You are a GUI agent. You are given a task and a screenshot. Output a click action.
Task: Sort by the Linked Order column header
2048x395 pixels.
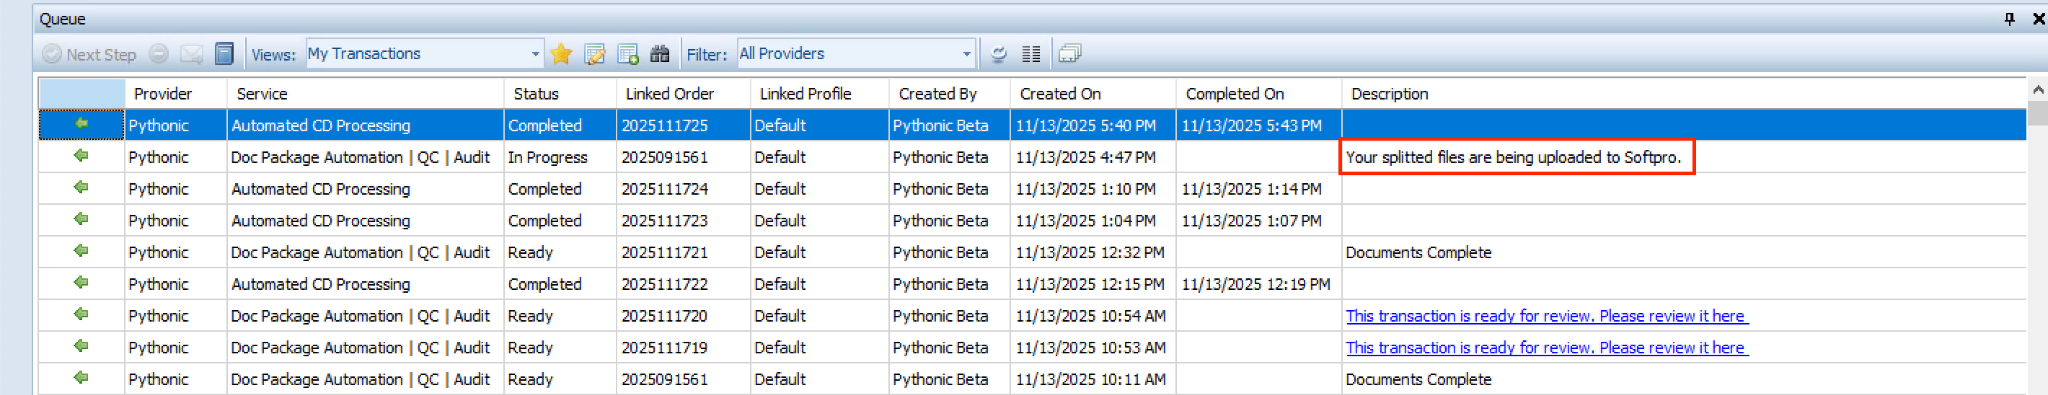[683, 94]
